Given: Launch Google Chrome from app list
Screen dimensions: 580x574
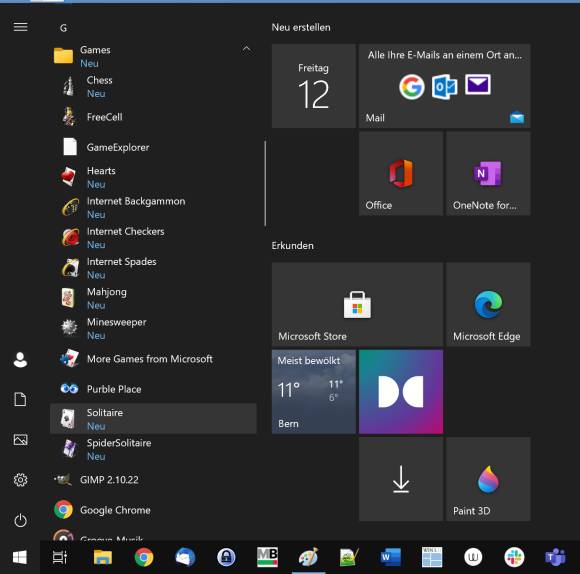Looking at the screenshot, I should (153, 510).
